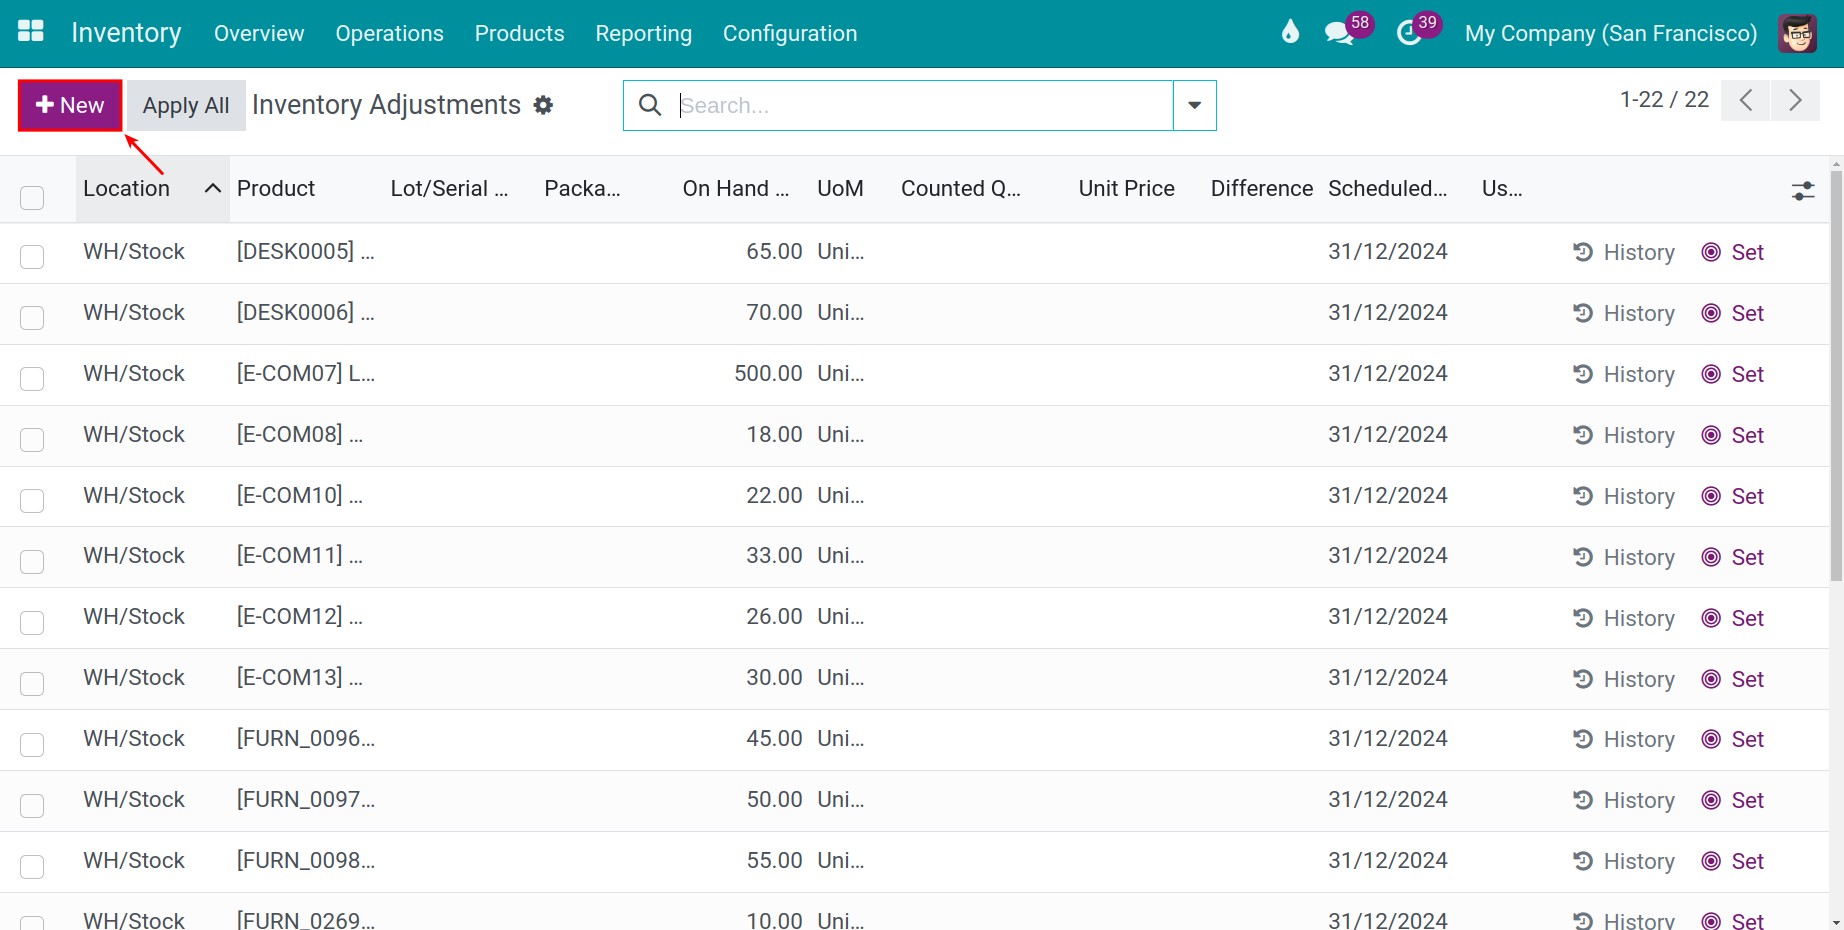1844x930 pixels.
Task: Click the Counted Quantity column header
Action: coord(960,188)
